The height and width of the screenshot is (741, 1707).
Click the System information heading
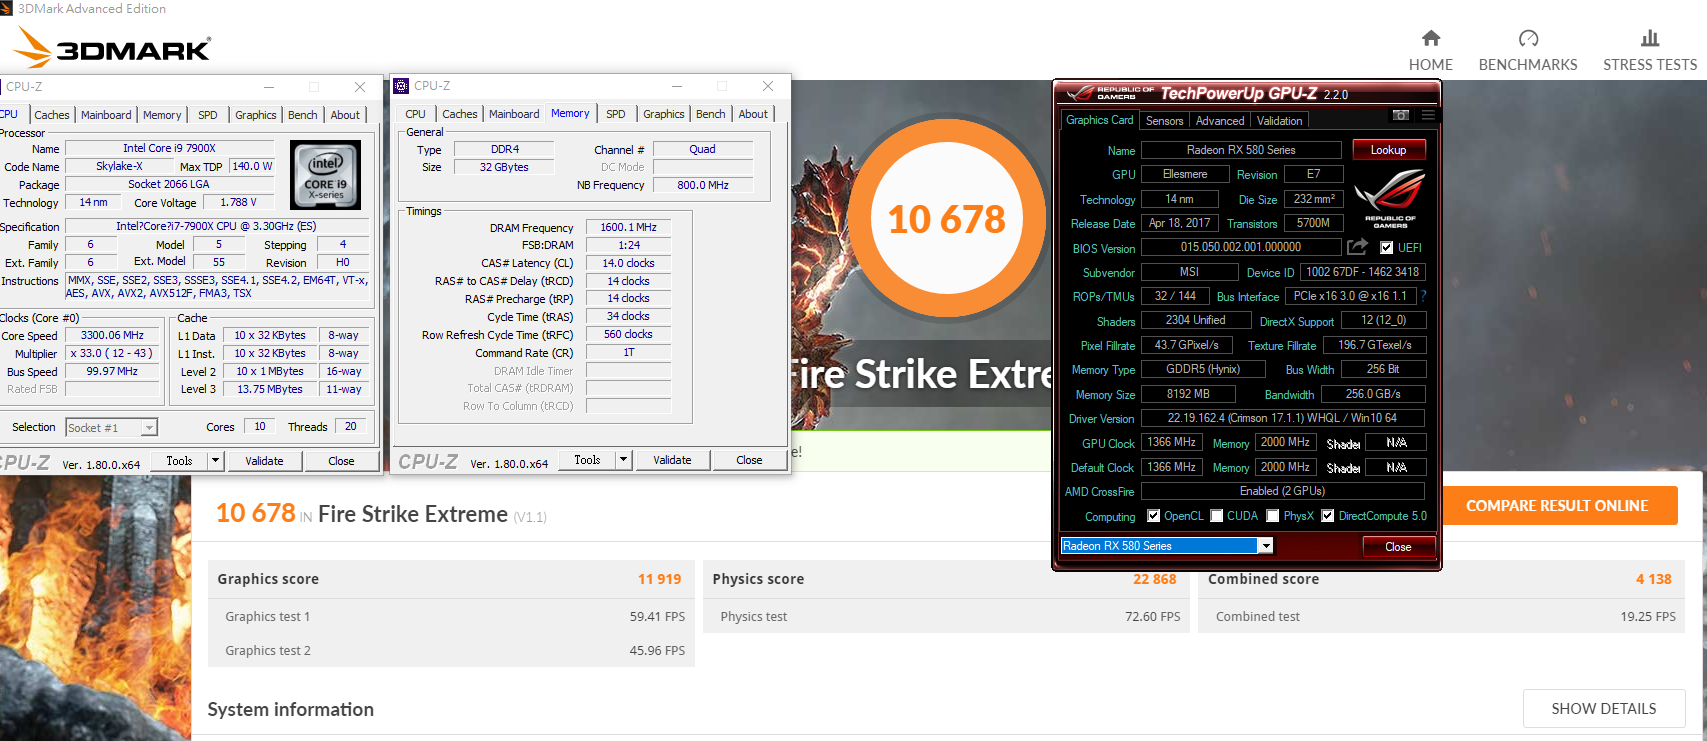pyautogui.click(x=291, y=709)
